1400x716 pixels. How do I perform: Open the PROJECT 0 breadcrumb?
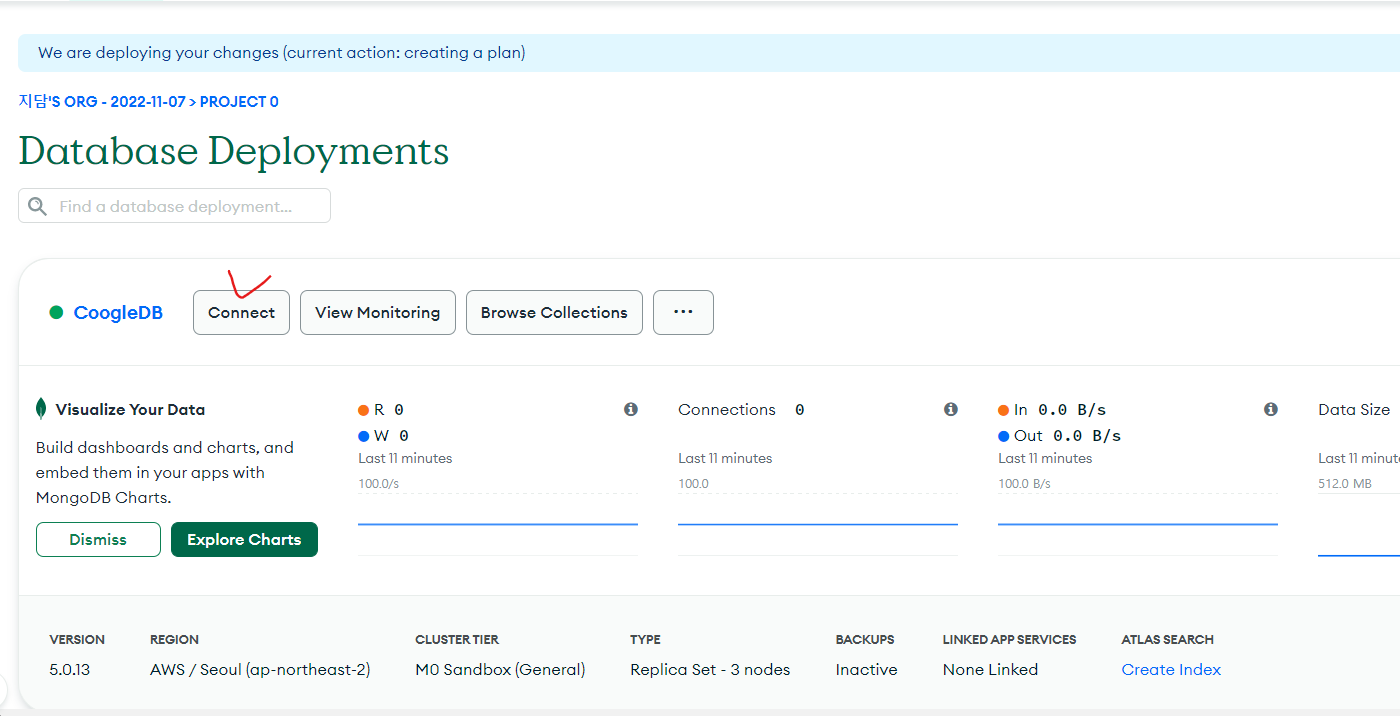[x=239, y=102]
